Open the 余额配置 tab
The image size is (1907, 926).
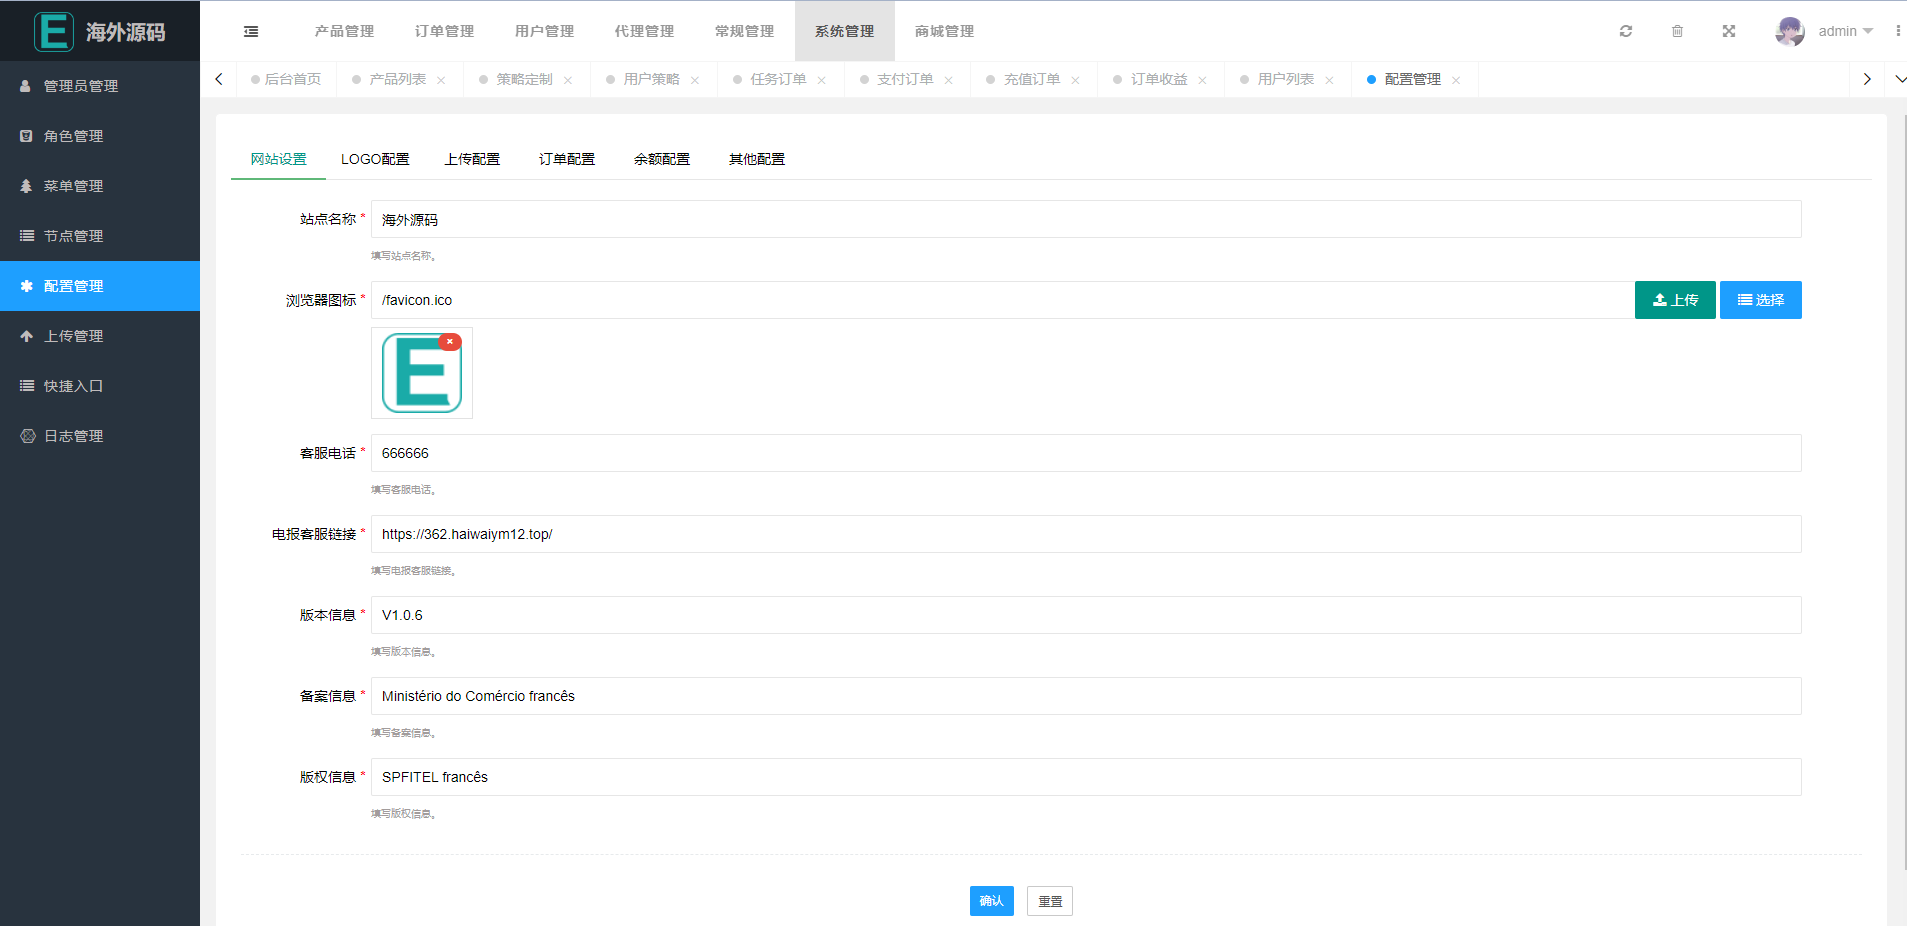pyautogui.click(x=661, y=158)
